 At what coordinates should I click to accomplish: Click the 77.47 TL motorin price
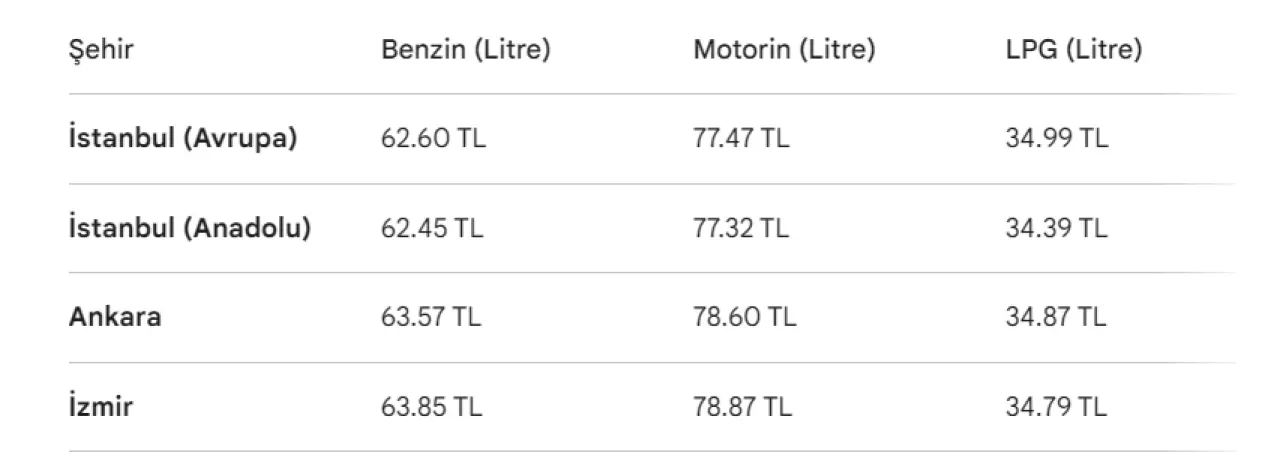[741, 139]
